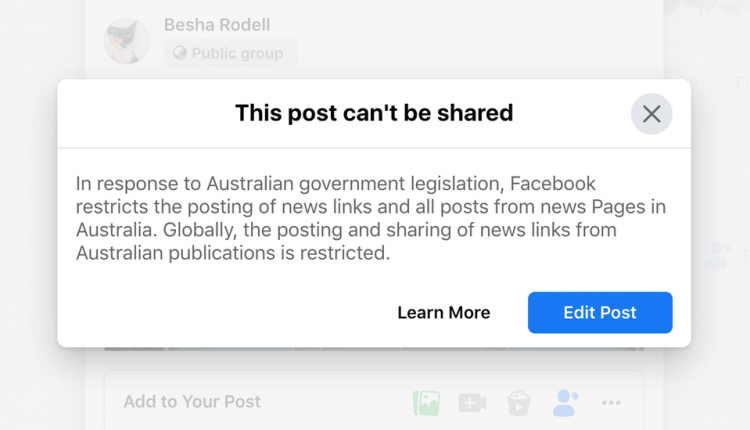Show more post options via three dots
Viewport: 750px width, 430px height.
[611, 403]
